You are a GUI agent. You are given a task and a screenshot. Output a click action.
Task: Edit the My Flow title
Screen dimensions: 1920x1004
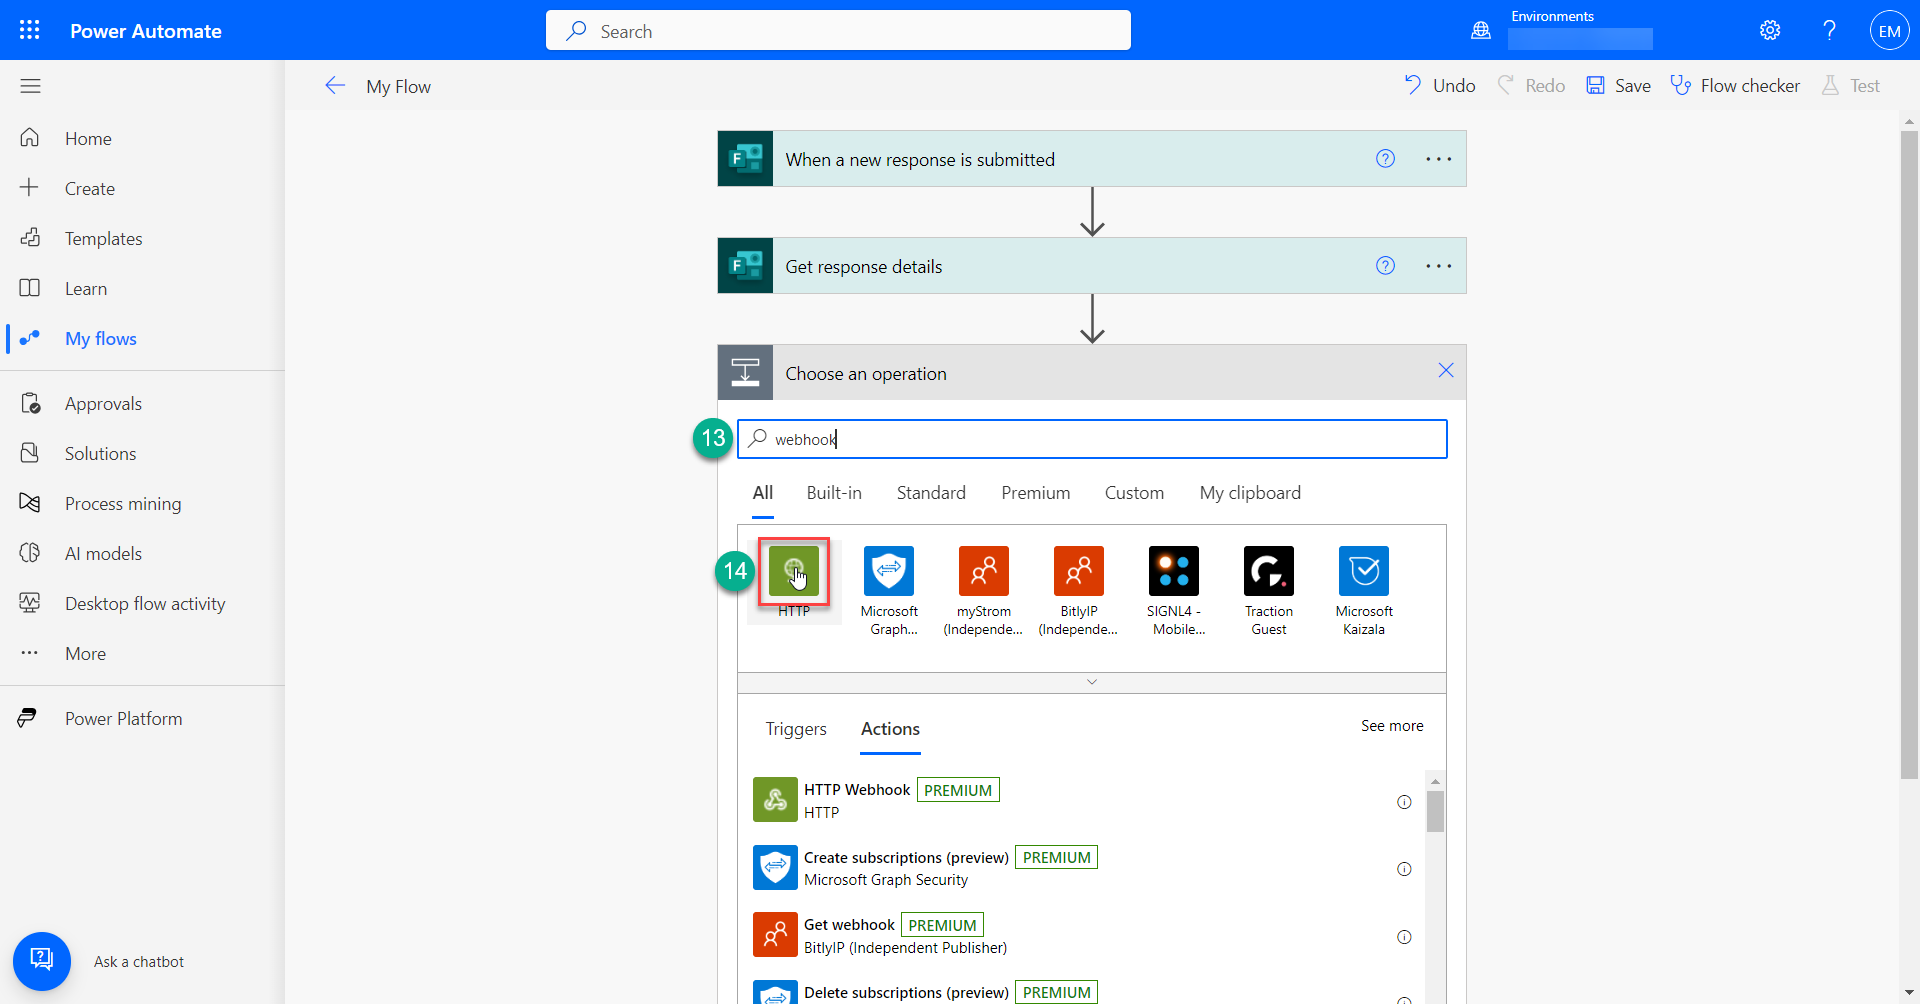pos(398,87)
